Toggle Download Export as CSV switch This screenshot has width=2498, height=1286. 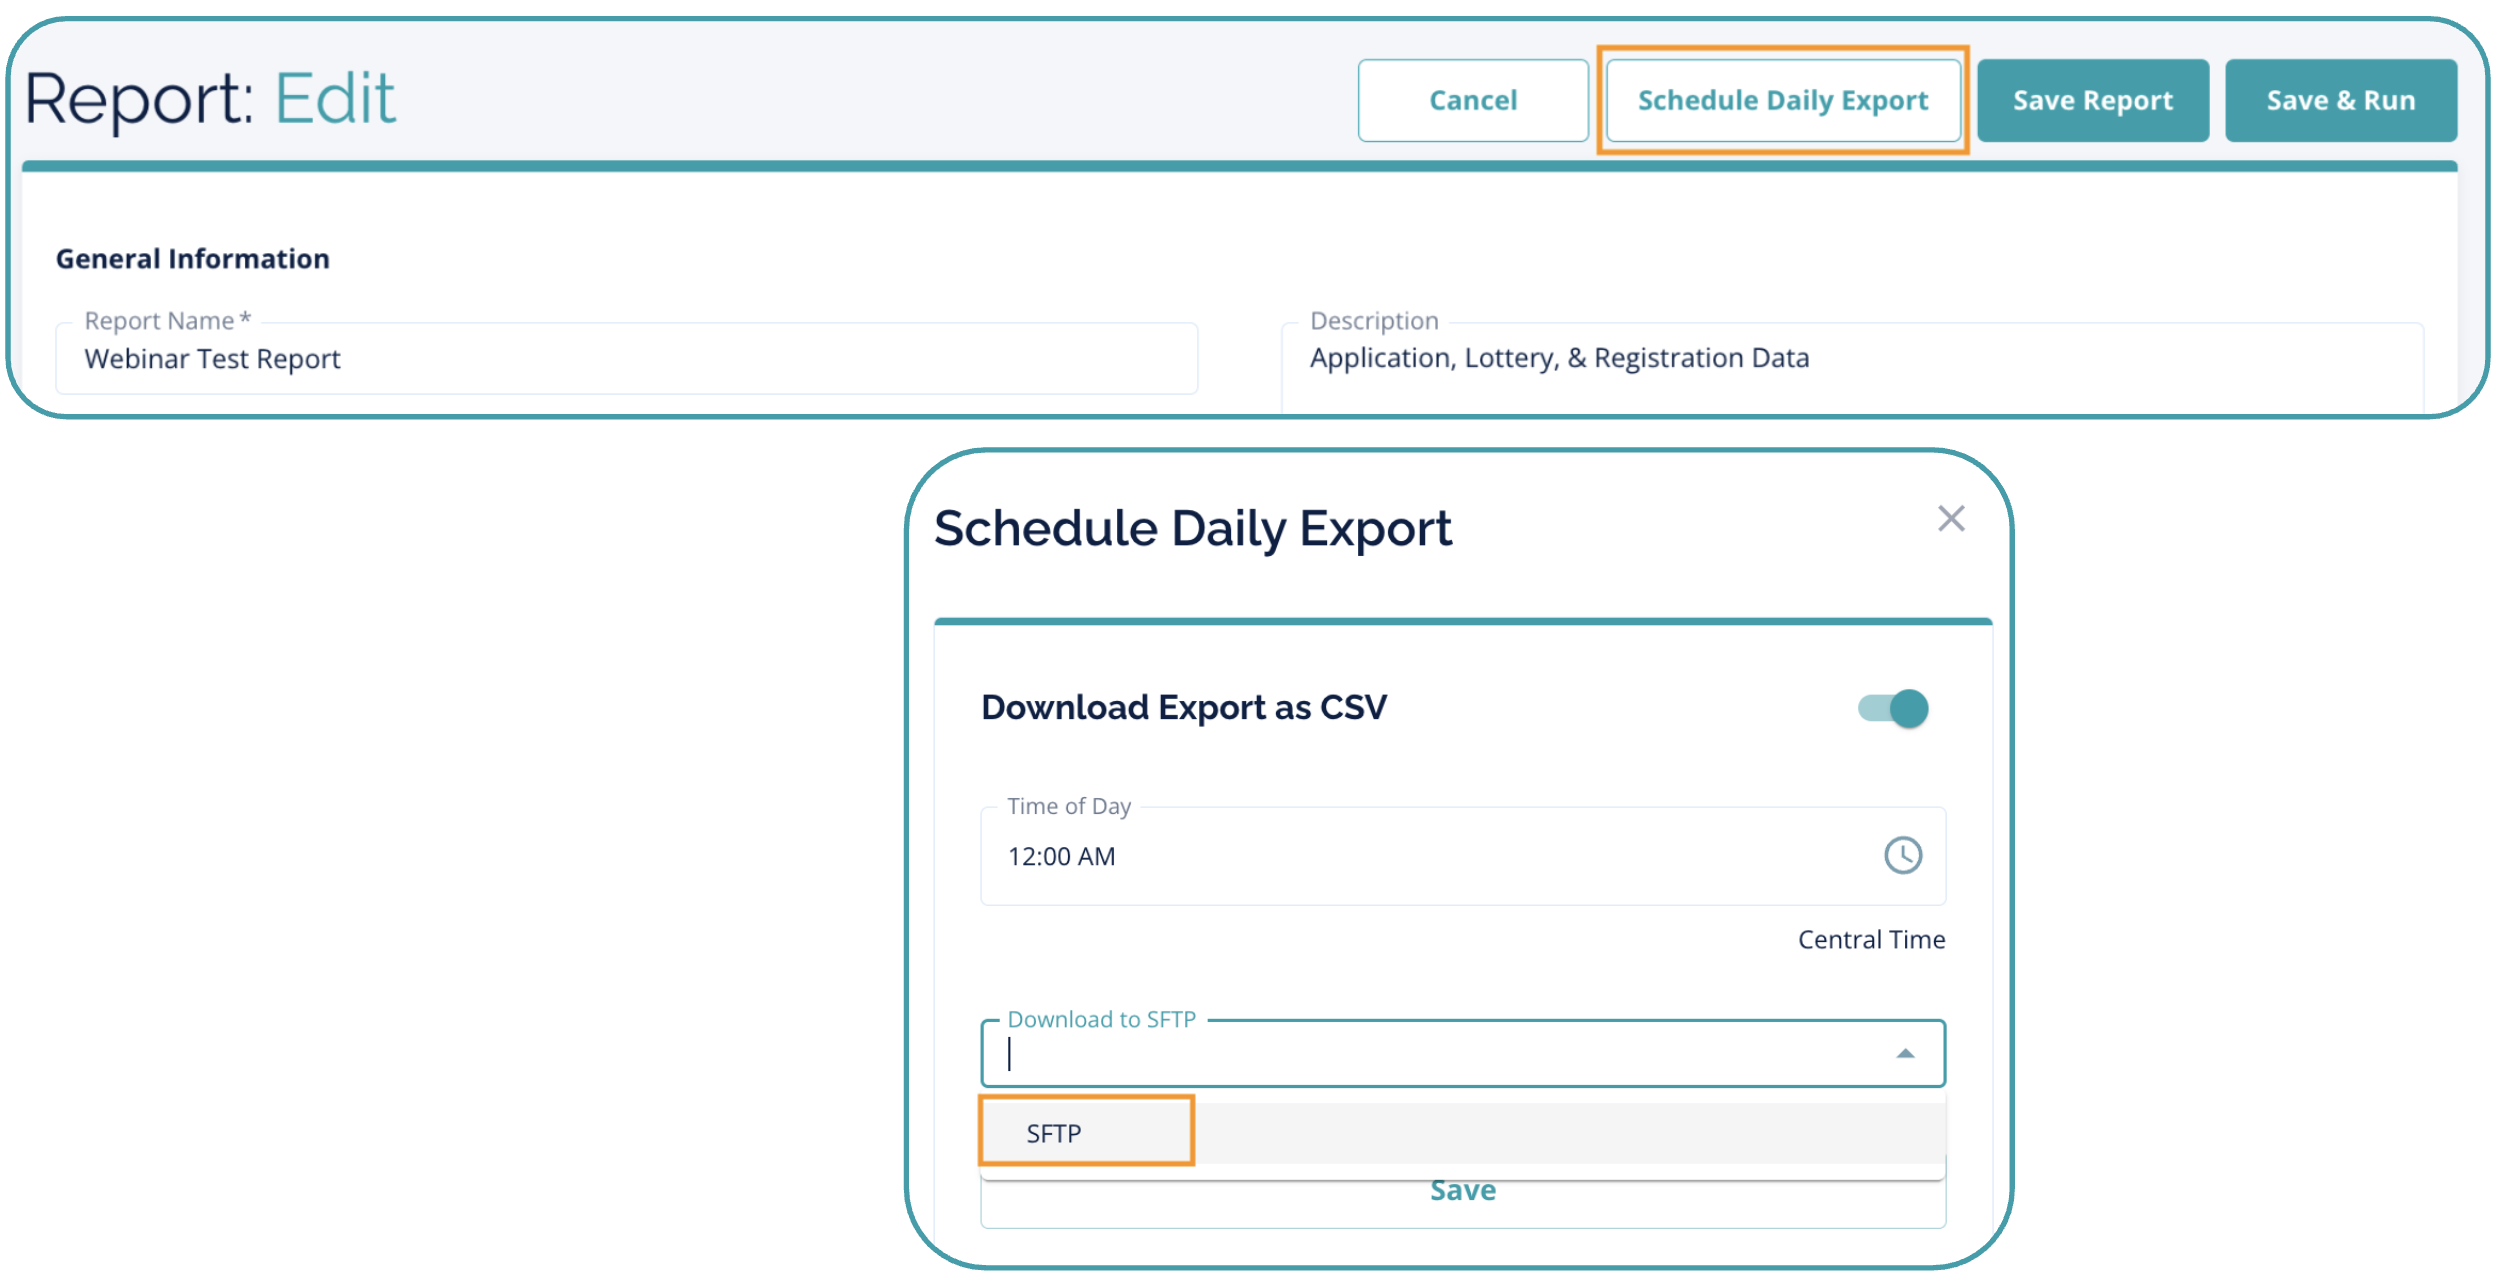1893,708
